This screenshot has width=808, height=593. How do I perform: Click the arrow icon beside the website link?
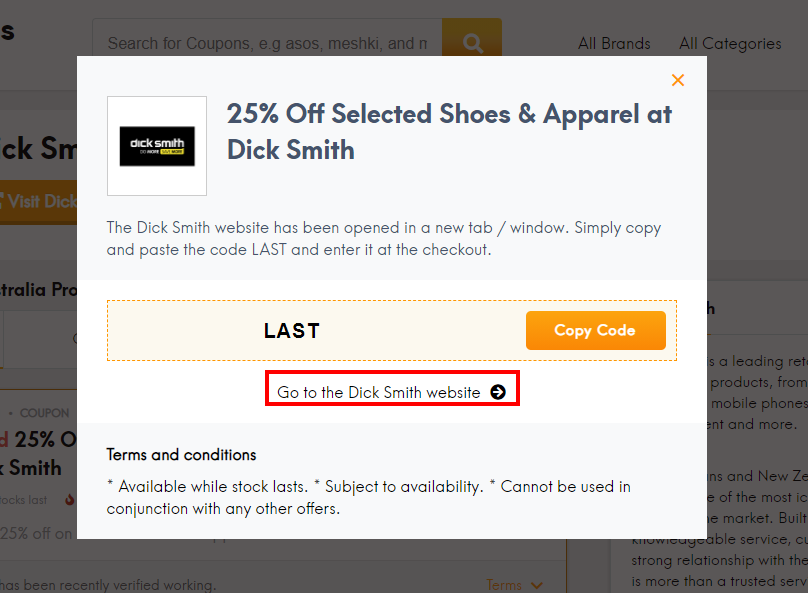498,392
